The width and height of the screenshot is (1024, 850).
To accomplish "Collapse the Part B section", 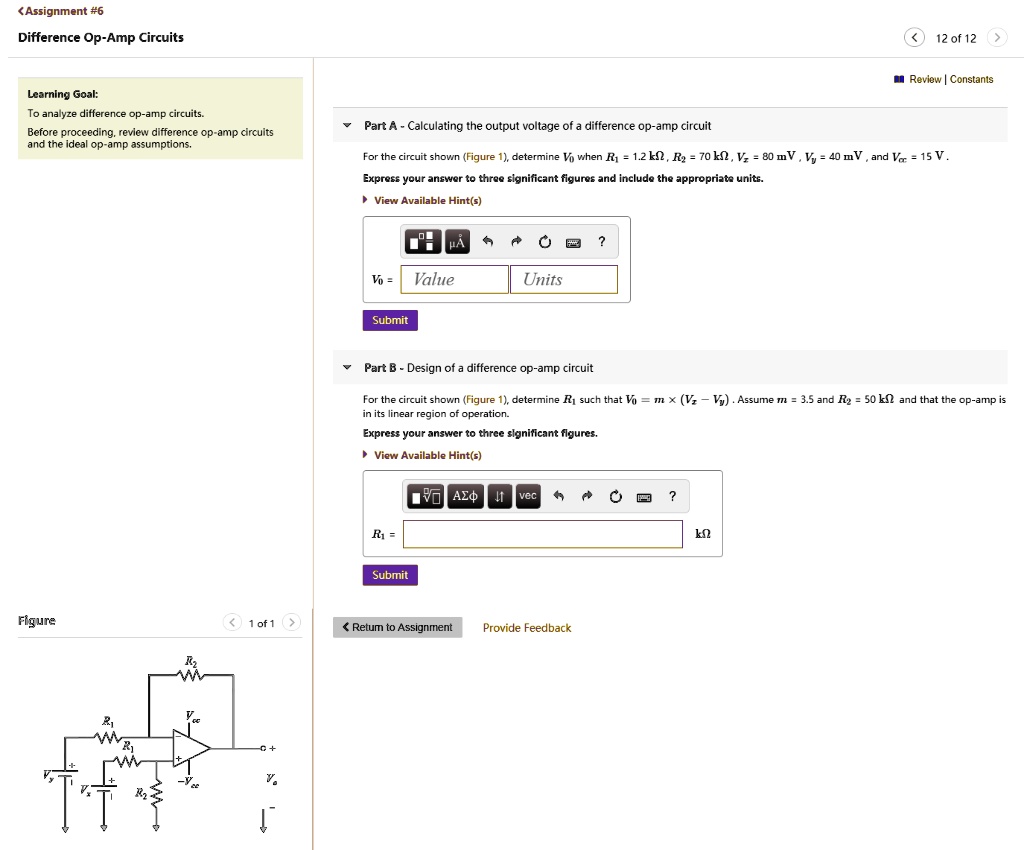I will click(347, 368).
